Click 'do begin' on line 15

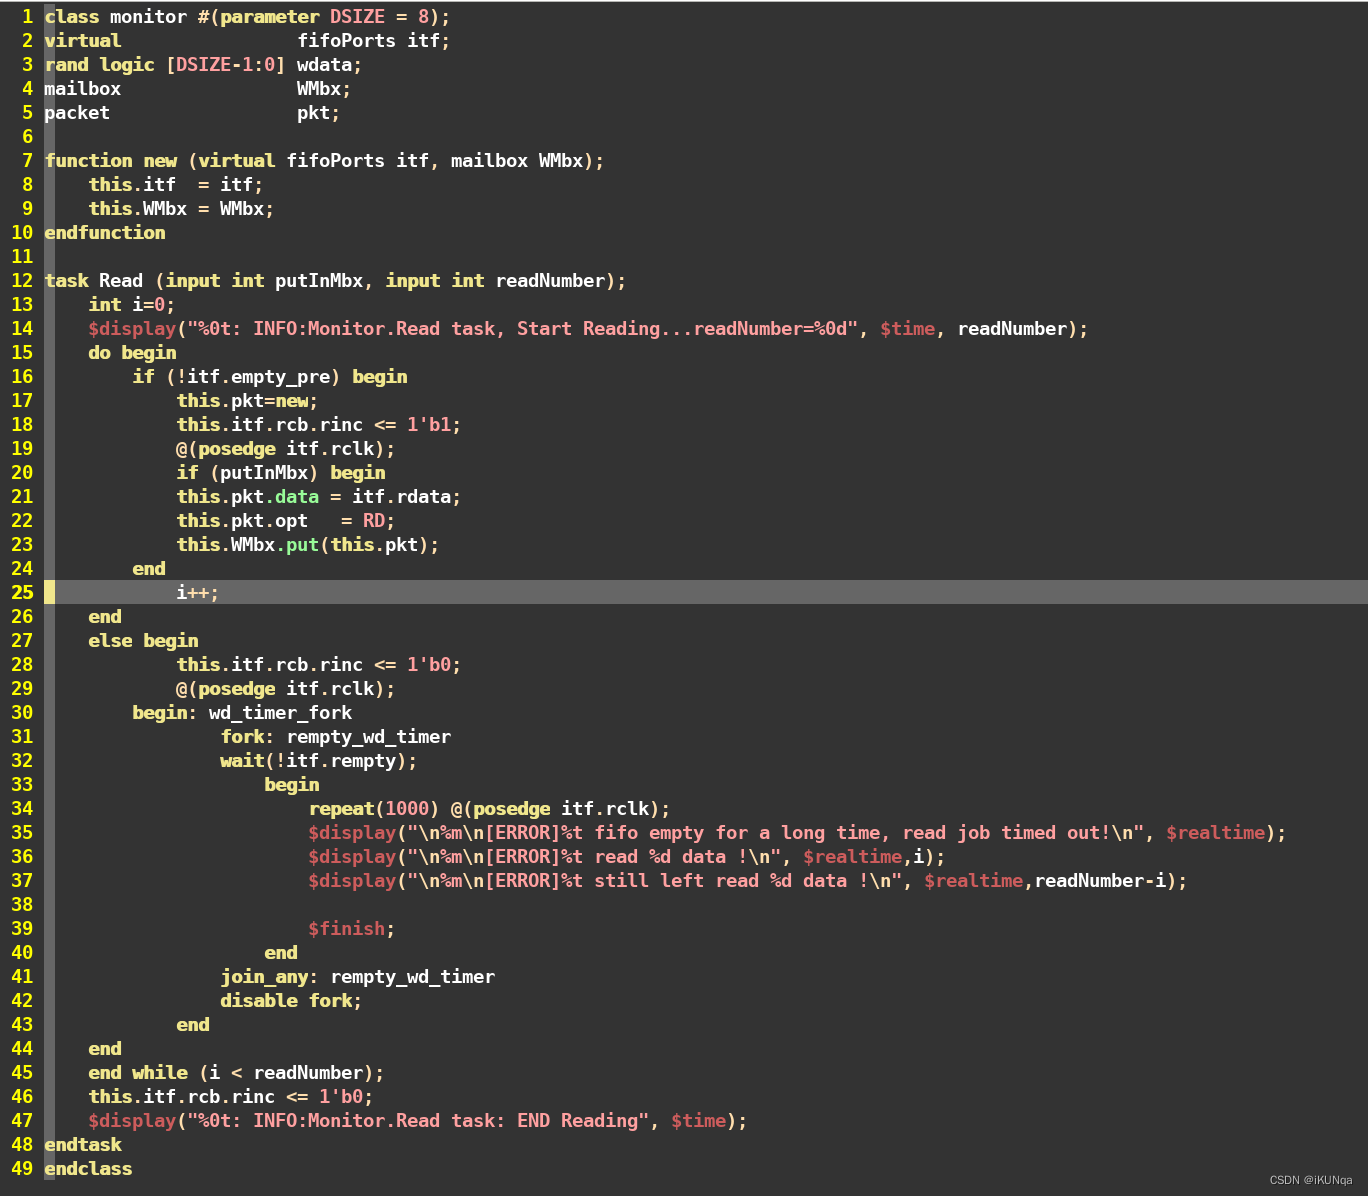click(132, 353)
